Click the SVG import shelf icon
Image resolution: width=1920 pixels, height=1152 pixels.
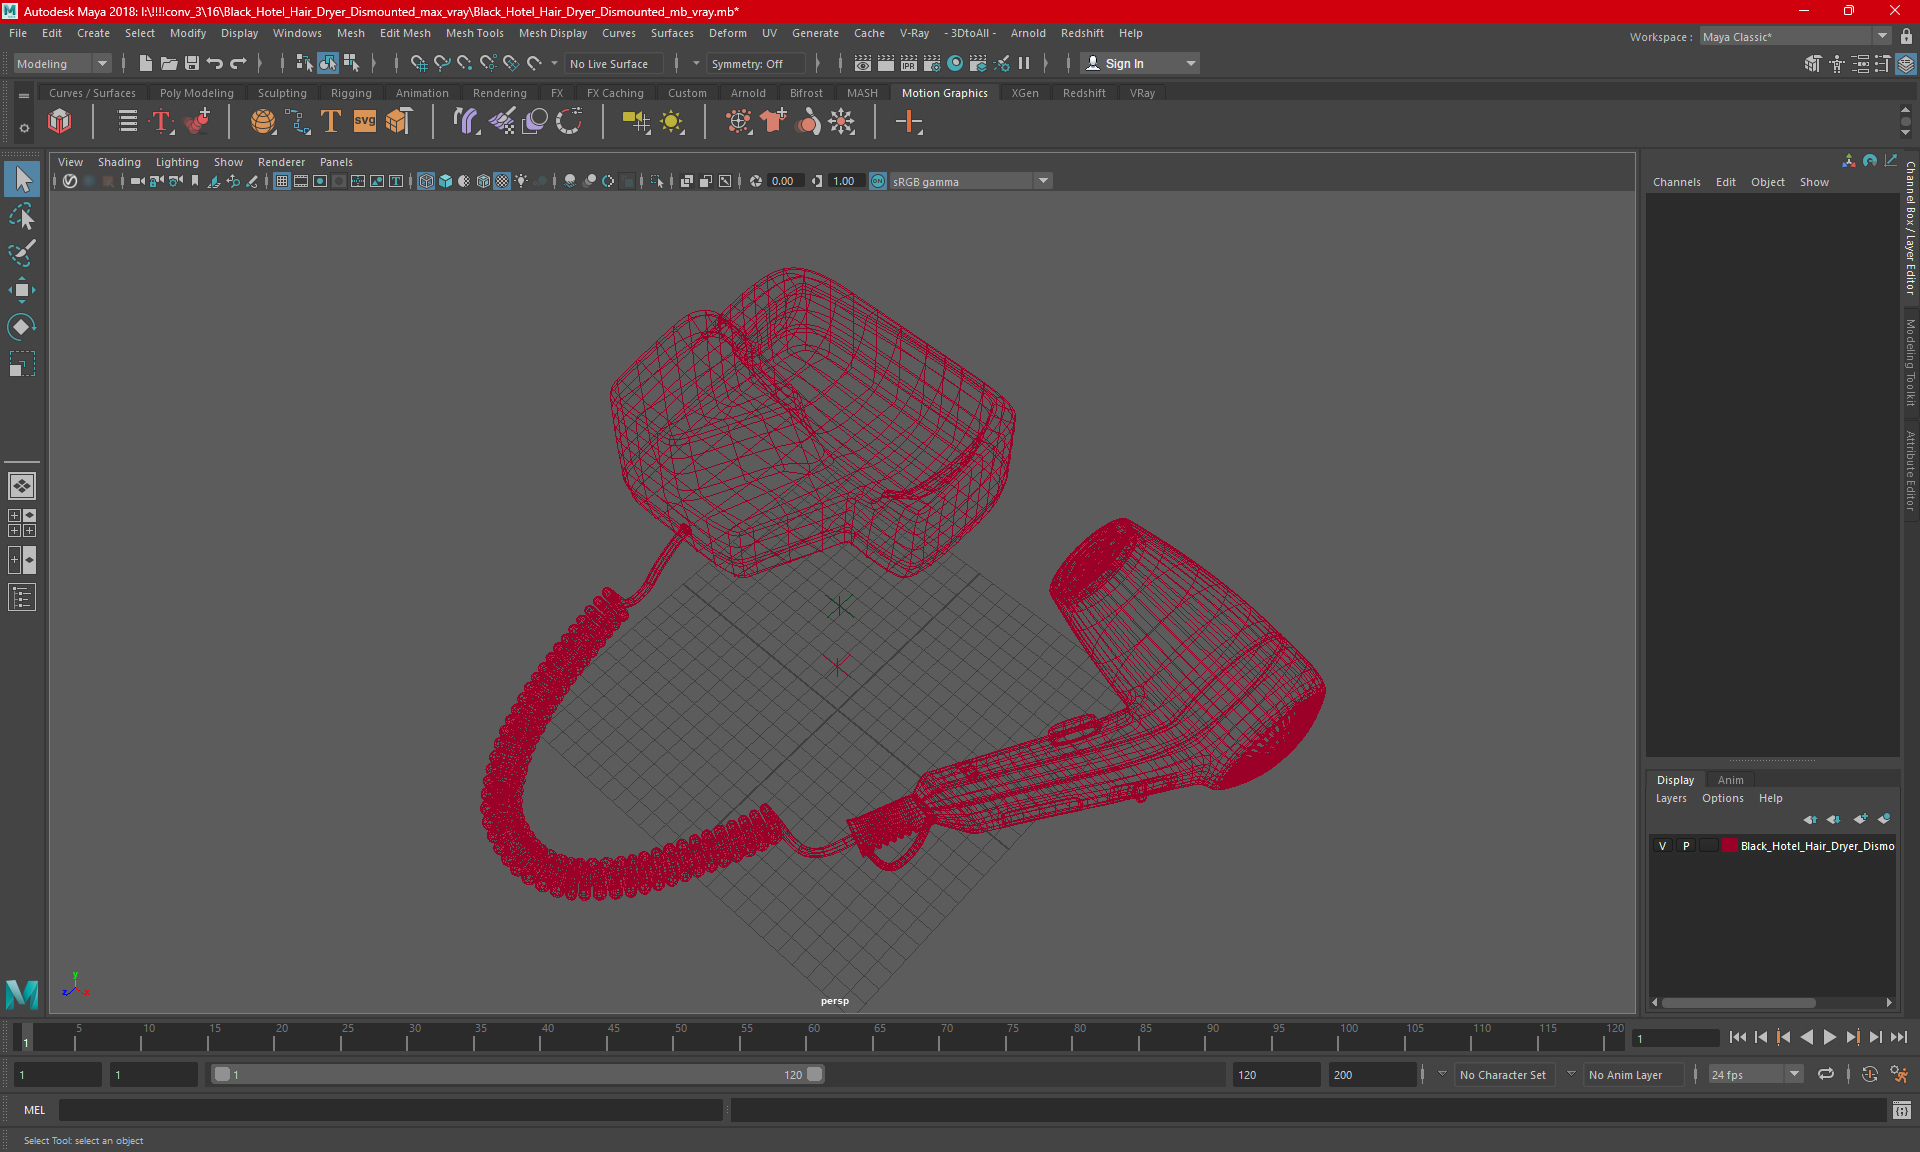point(365,122)
